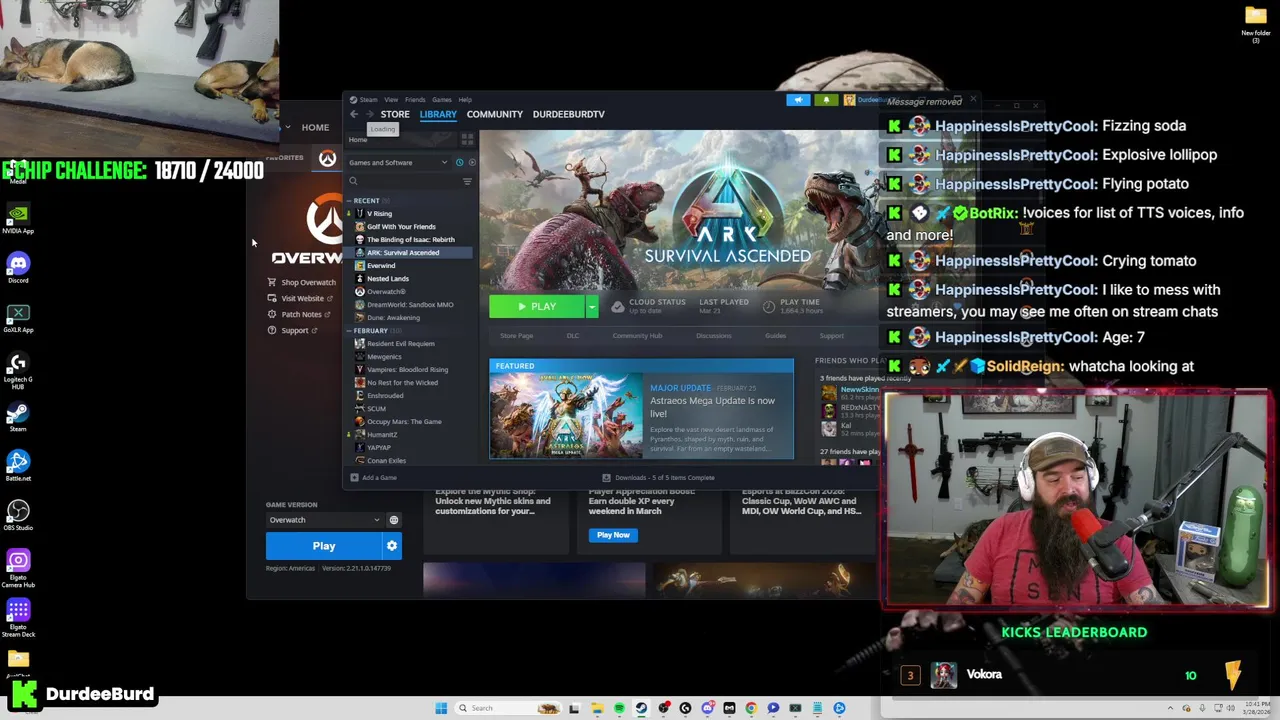This screenshot has height=720, width=1280.
Task: Click the library recent-activity clock icon
Action: coord(460,162)
